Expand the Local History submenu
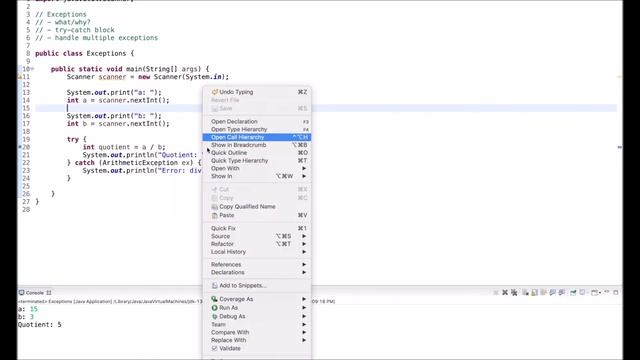Screen dimensions: 640x360 click(x=257, y=252)
